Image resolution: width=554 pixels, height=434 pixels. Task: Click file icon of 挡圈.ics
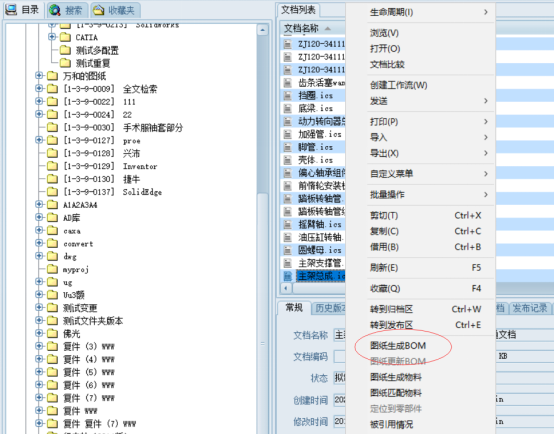[x=288, y=95]
